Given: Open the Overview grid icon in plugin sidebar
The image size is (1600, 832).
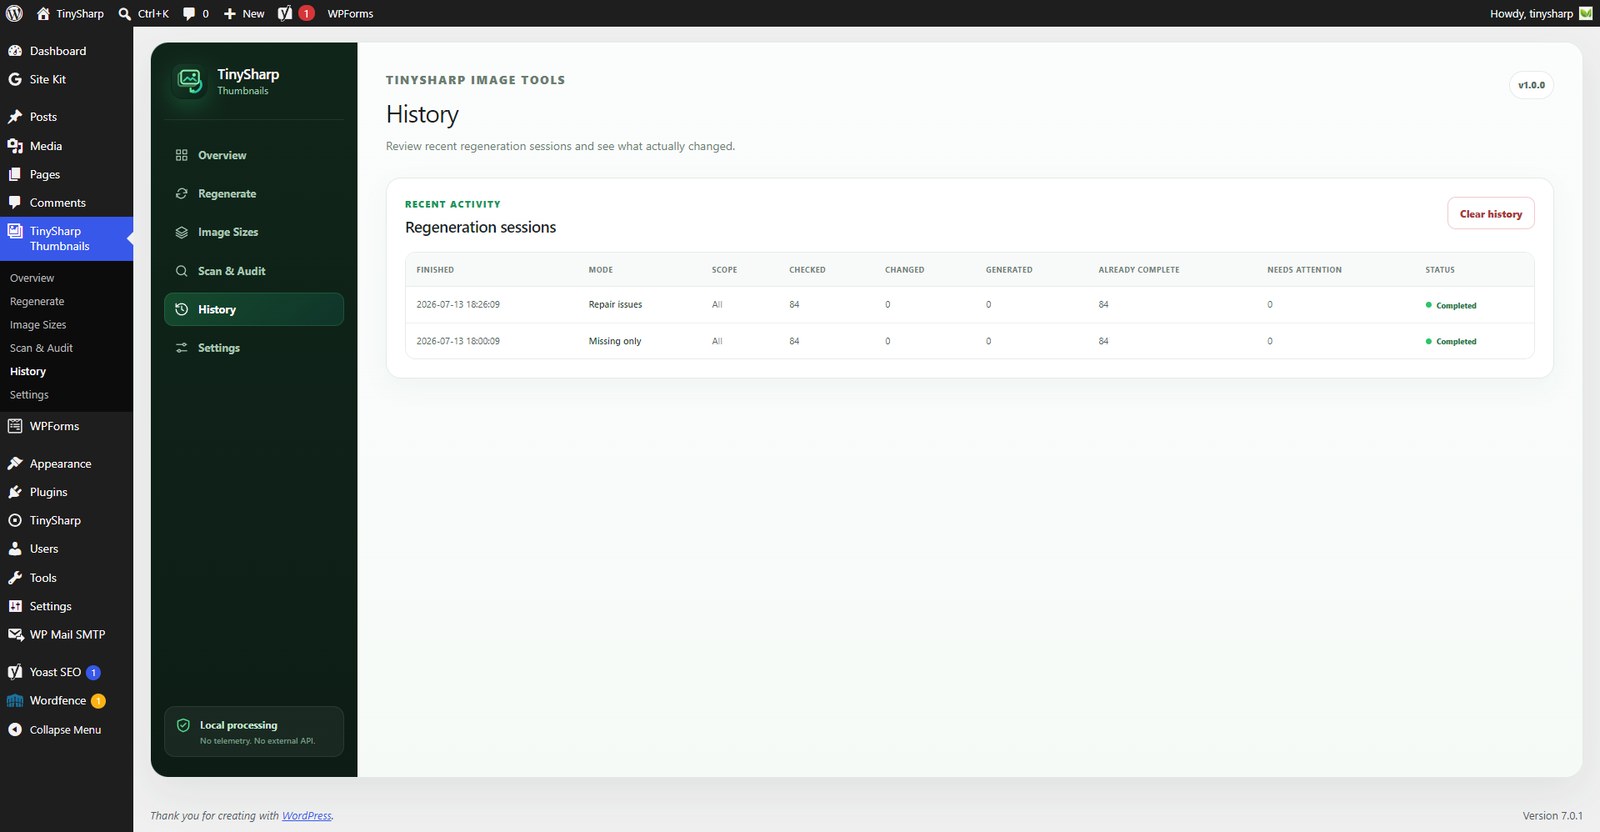Looking at the screenshot, I should point(181,155).
